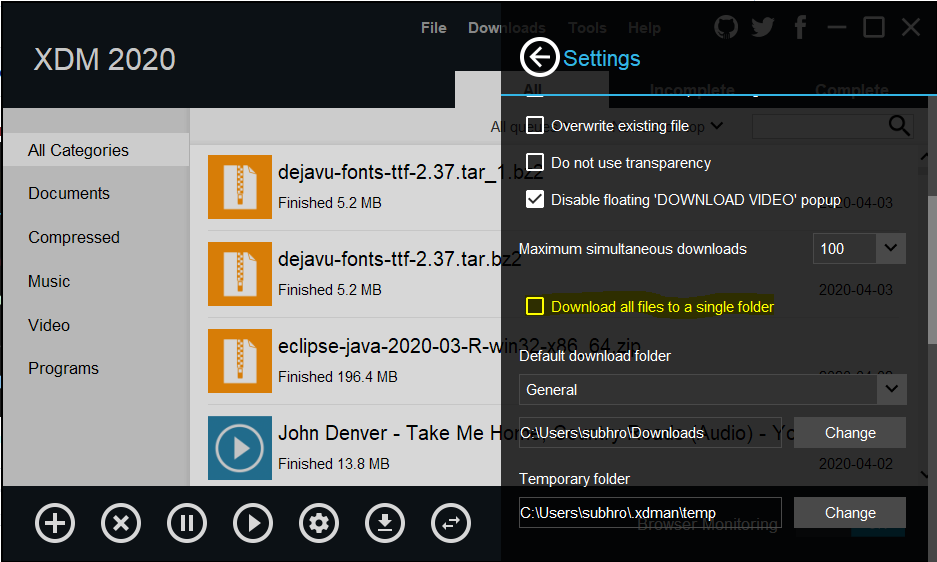Open settings via gear icon
Image resolution: width=937 pixels, height=562 pixels.
click(319, 523)
